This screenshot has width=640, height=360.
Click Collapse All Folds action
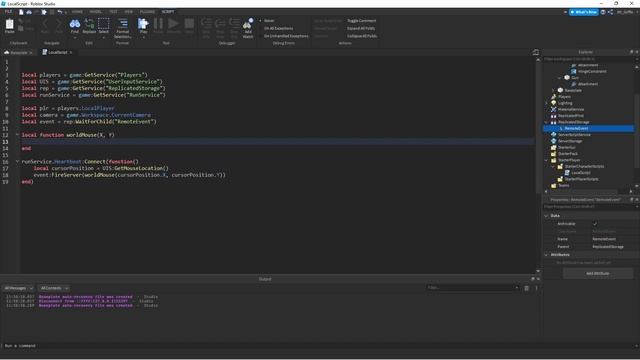pyautogui.click(x=362, y=36)
